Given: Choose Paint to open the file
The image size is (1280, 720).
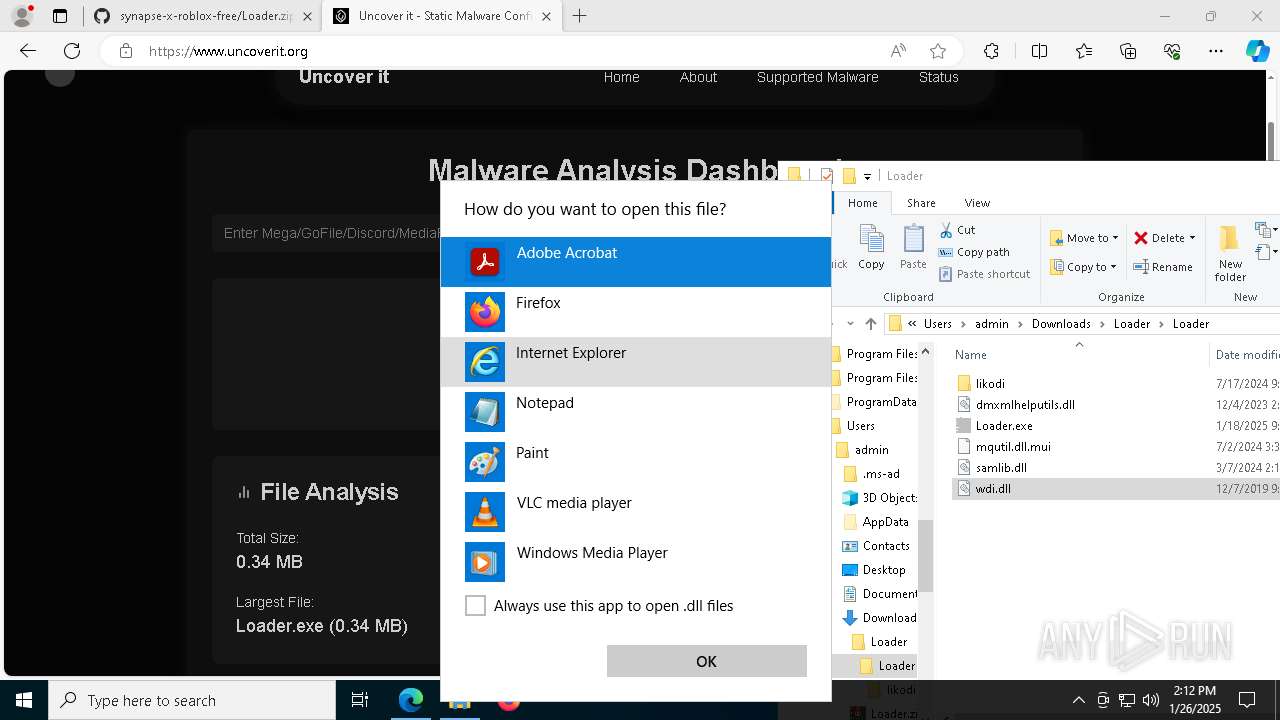Looking at the screenshot, I should click(x=636, y=462).
